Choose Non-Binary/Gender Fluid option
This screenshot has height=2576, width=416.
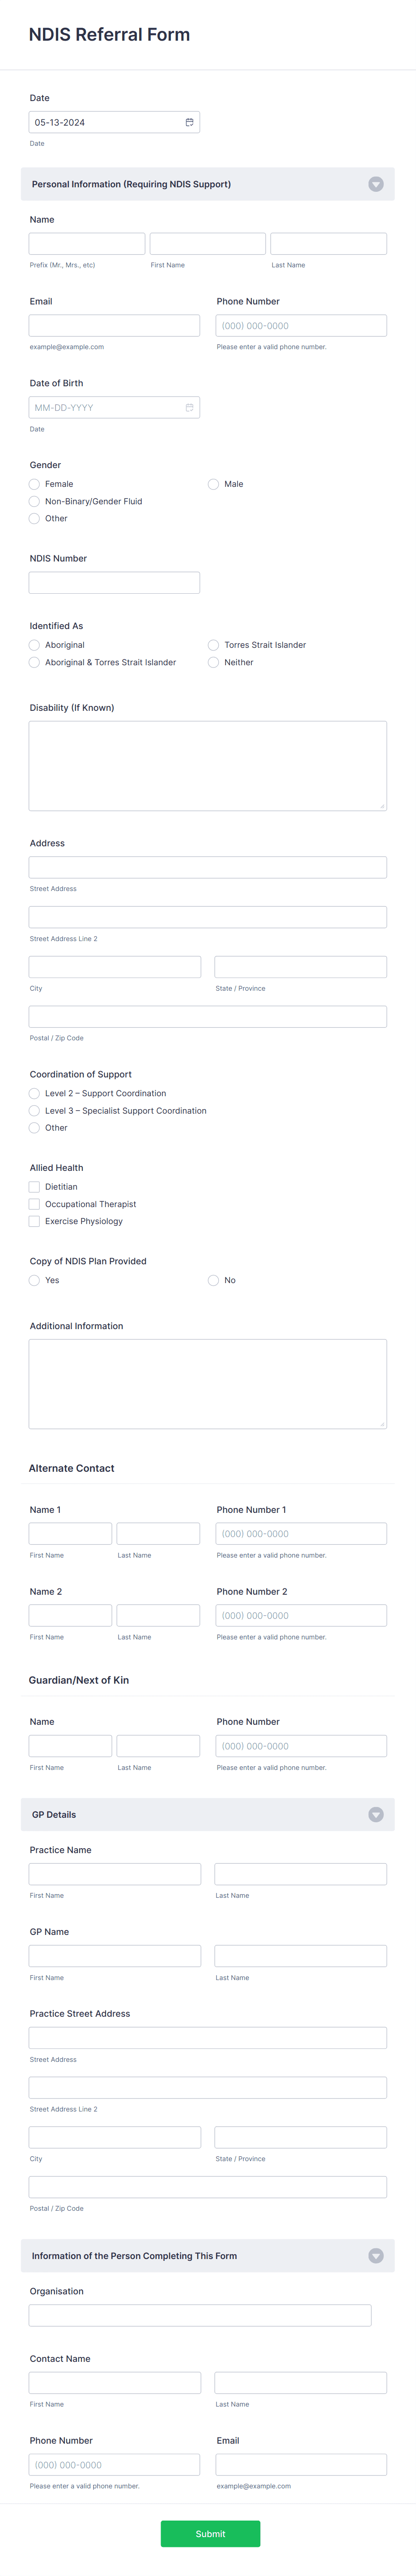point(34,501)
